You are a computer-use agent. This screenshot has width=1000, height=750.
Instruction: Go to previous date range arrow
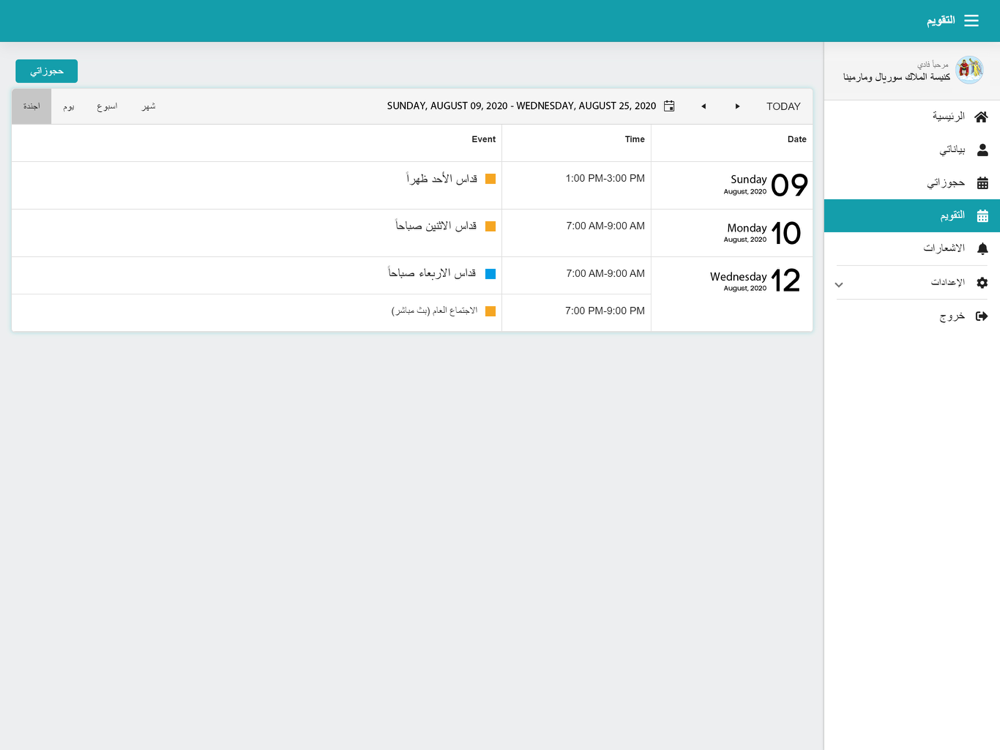tap(703, 107)
